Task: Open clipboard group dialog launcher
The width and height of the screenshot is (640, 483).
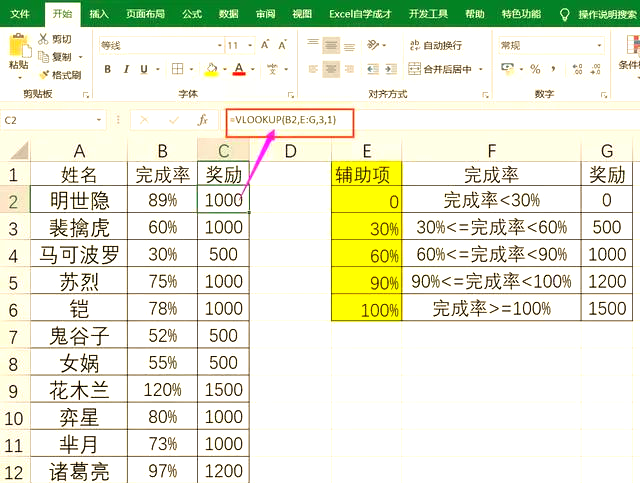Action: click(x=86, y=95)
